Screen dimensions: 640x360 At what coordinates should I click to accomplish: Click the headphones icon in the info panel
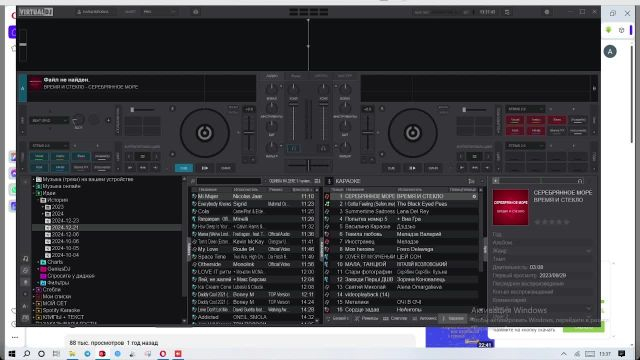click(x=580, y=181)
